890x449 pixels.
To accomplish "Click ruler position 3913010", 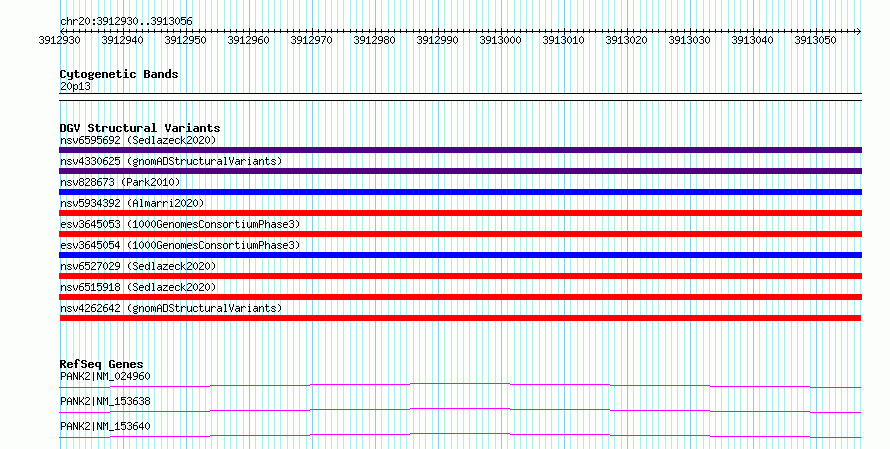I will pyautogui.click(x=564, y=40).
